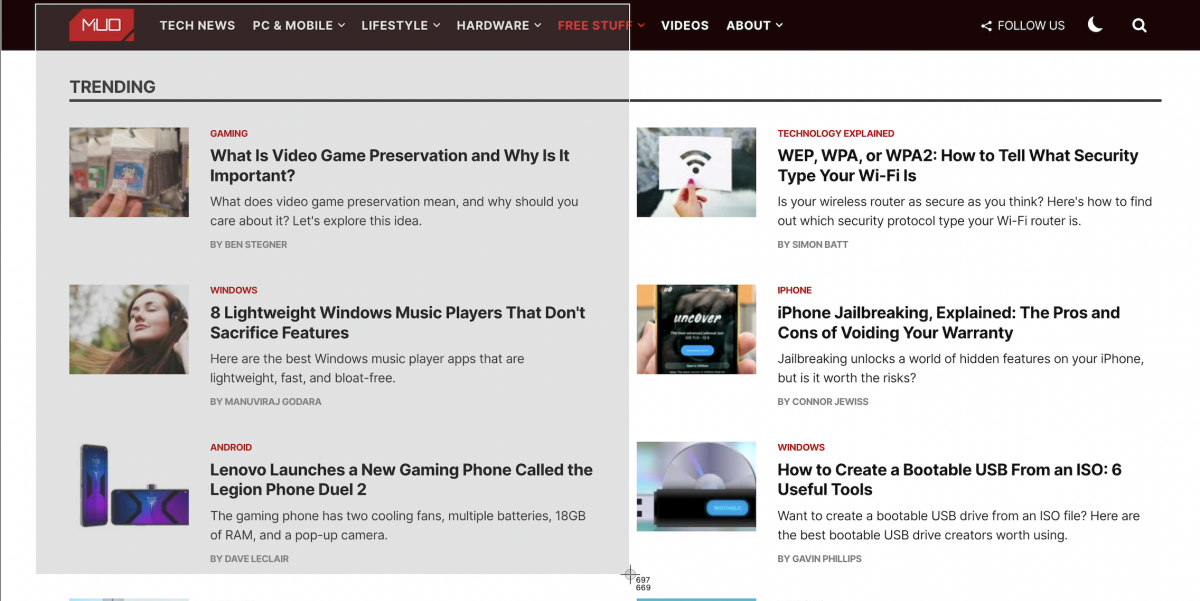Open the LIFESTYLE dropdown chevron
This screenshot has height=601, width=1200.
click(438, 26)
